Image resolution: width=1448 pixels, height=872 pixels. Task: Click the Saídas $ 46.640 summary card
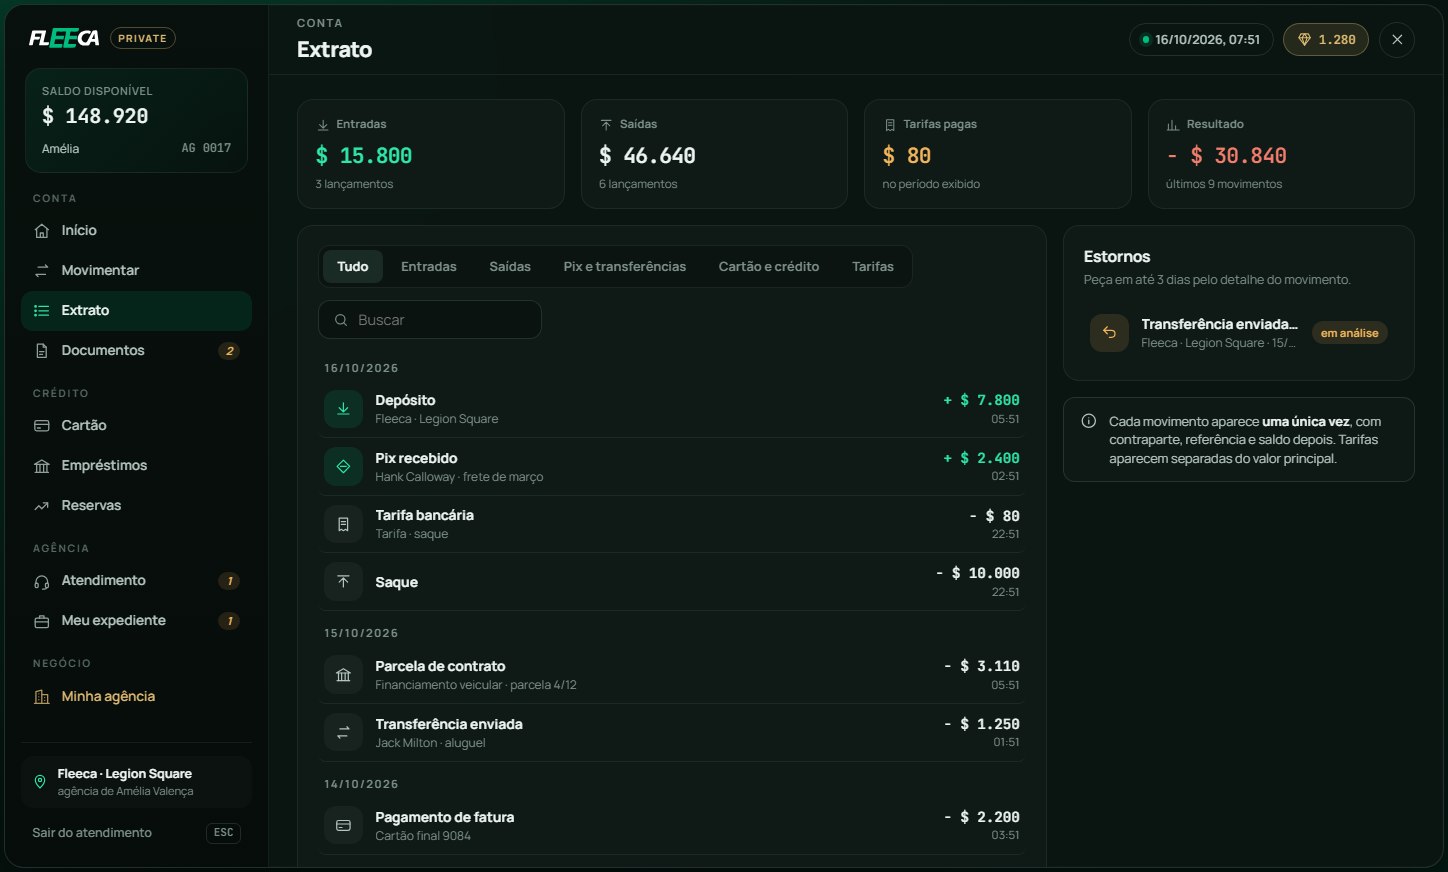(714, 154)
